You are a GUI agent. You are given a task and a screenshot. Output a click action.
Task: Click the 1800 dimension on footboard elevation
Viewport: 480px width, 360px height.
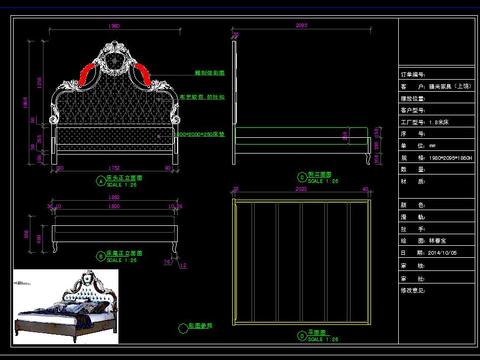pyautogui.click(x=114, y=206)
